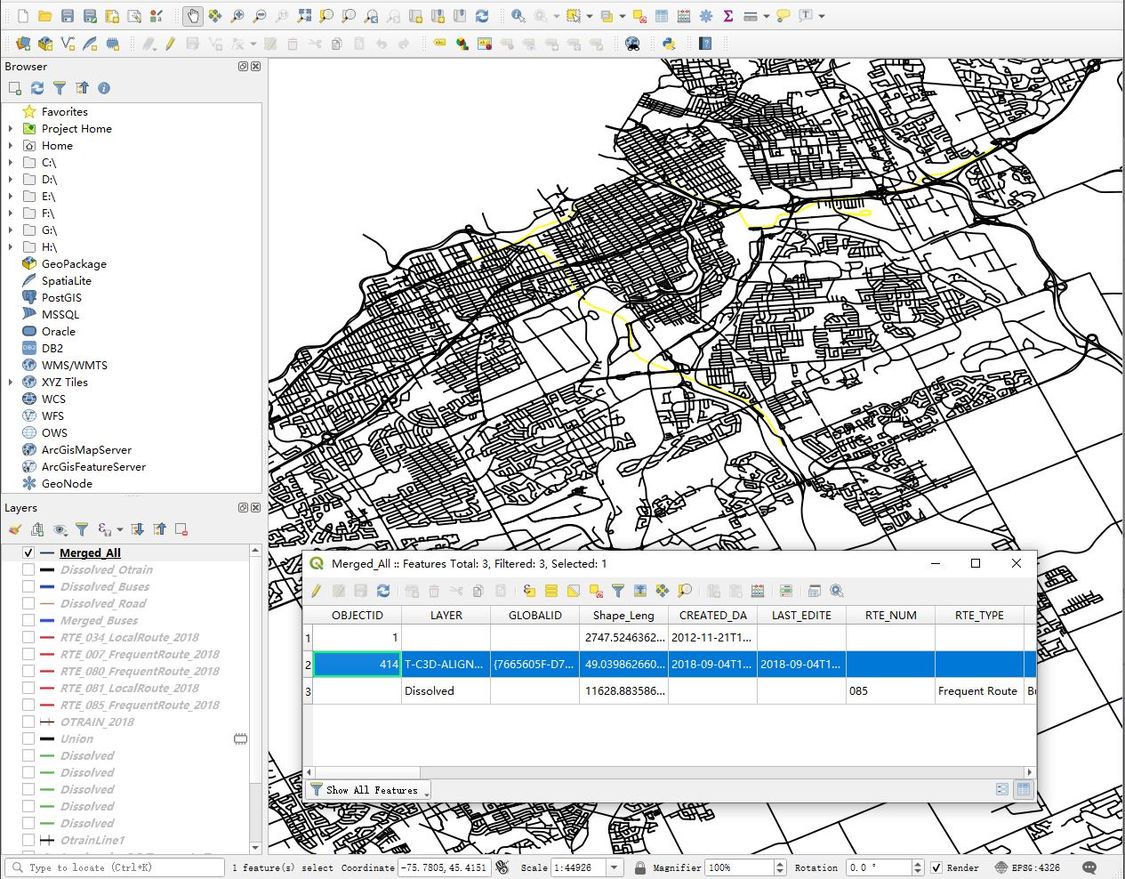
Task: Open the Field Calculator sigma icon
Action: (x=728, y=16)
